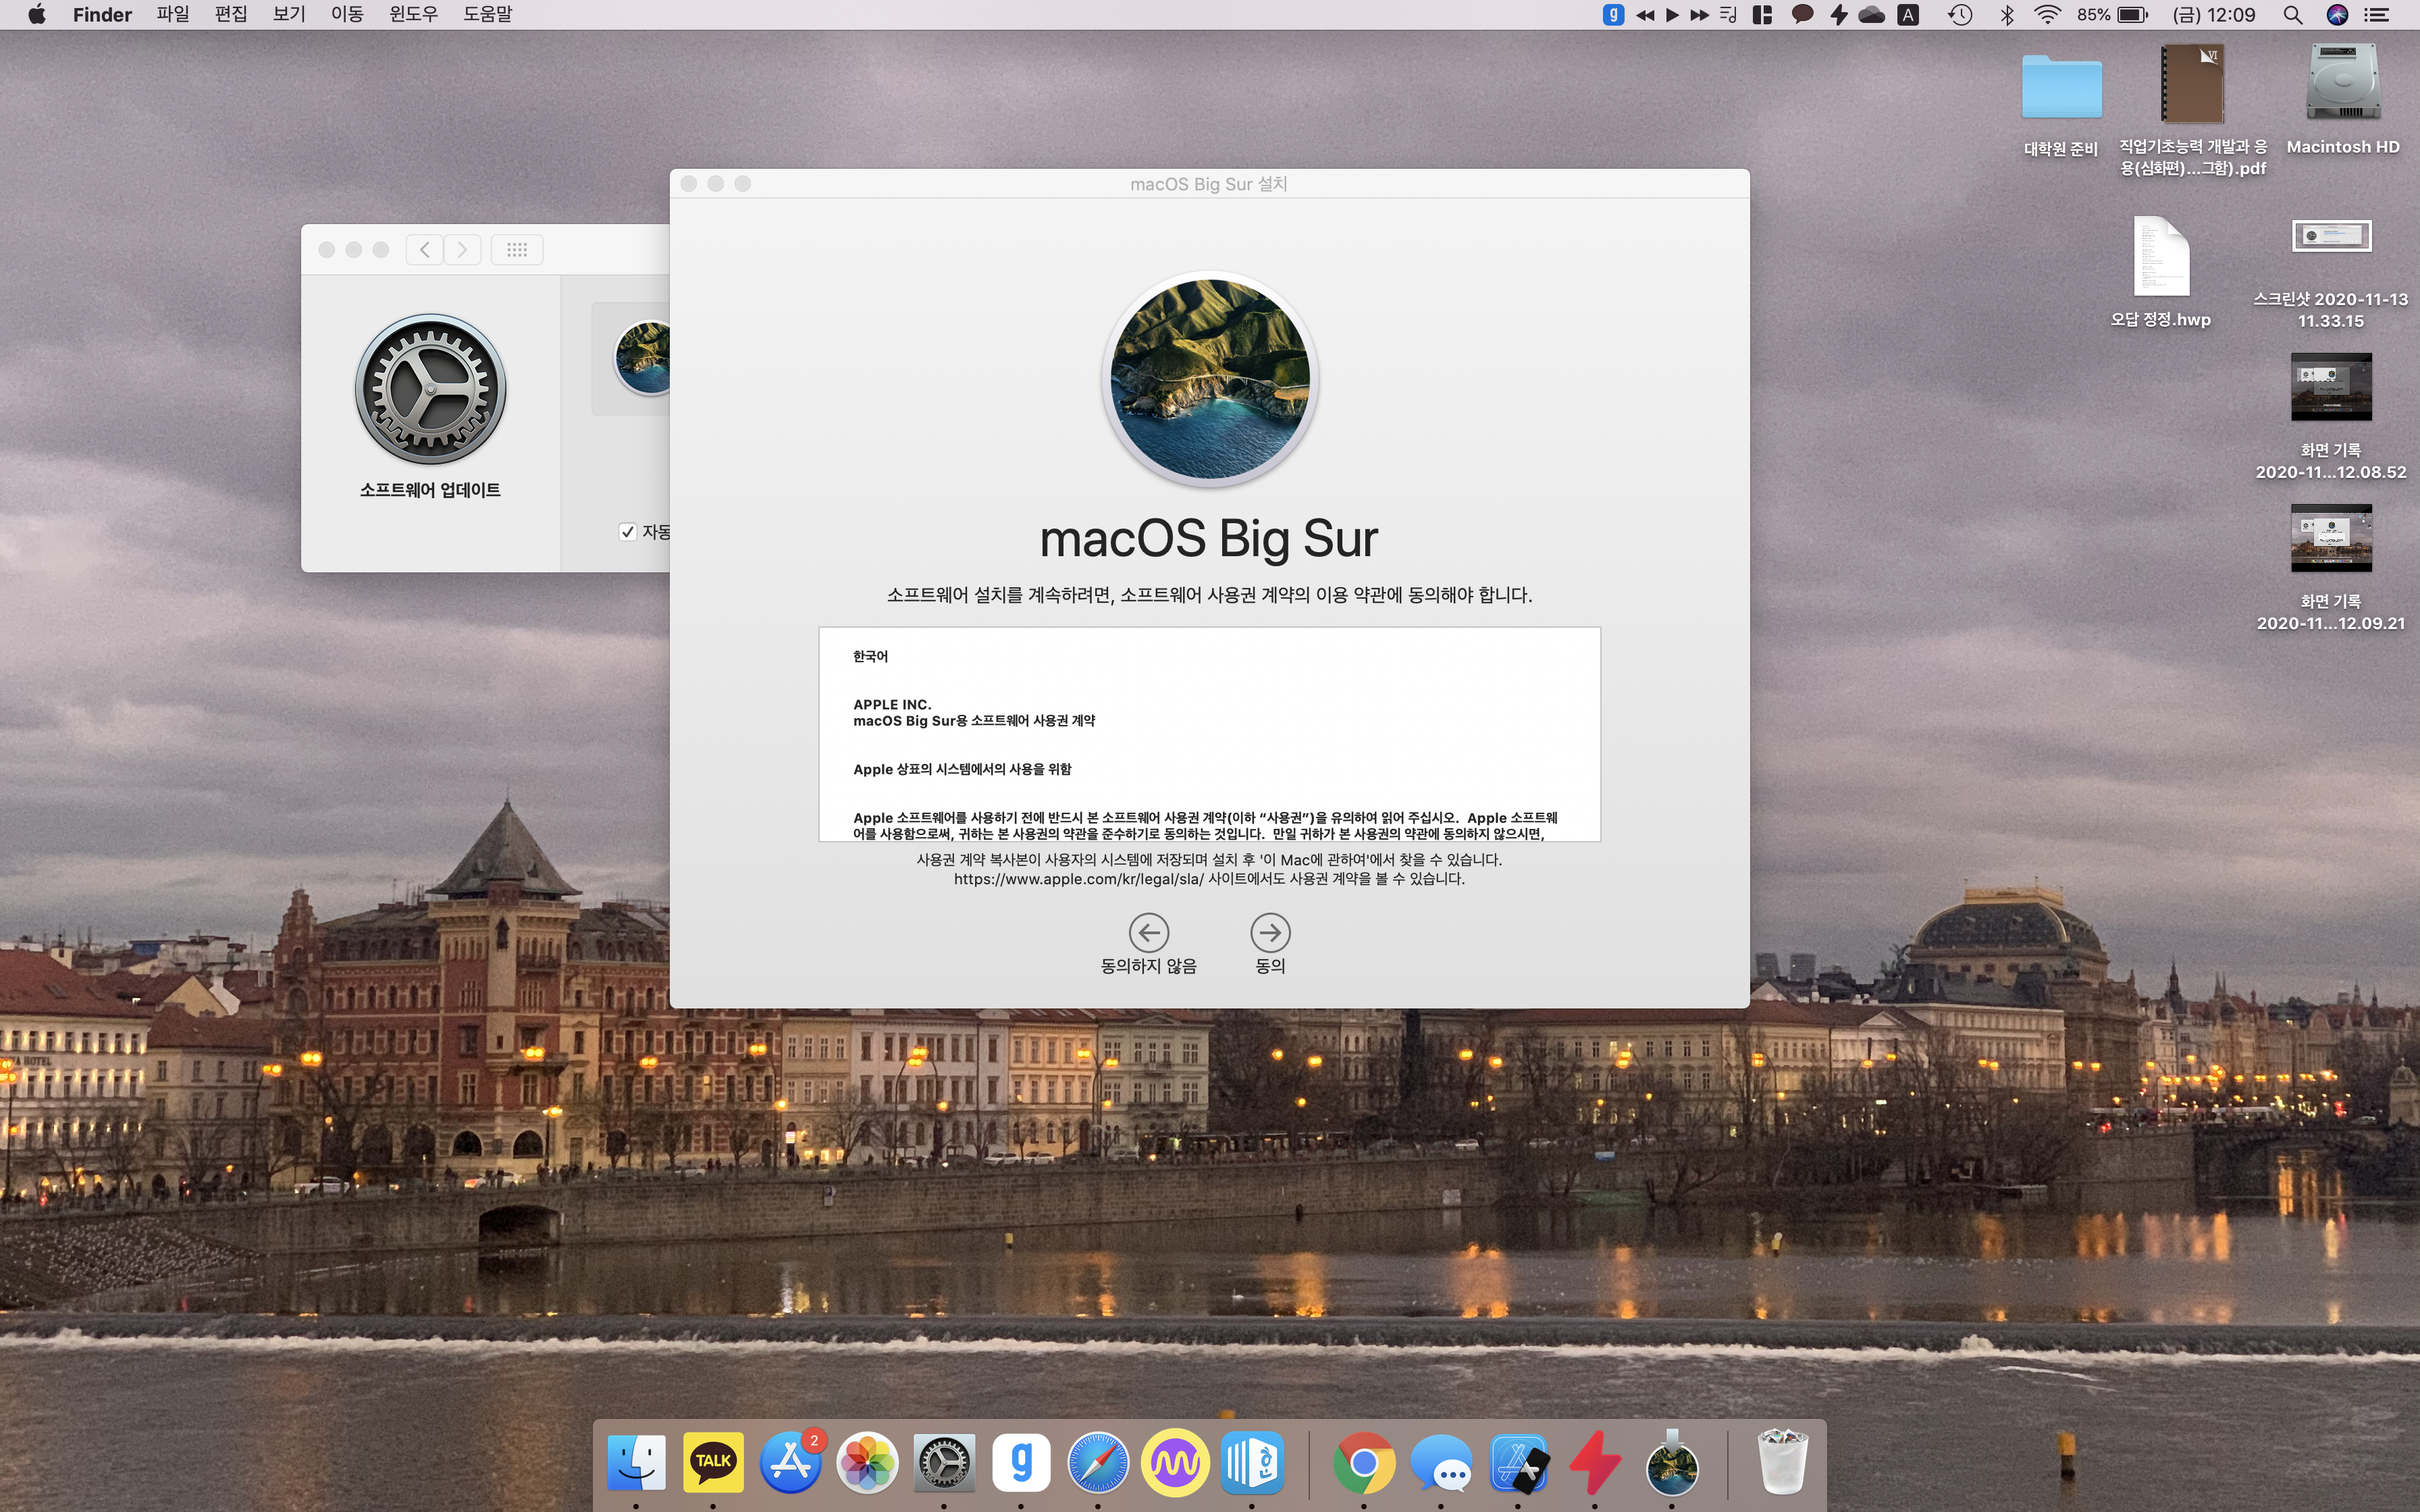This screenshot has height=1512, width=2420.
Task: Show all preferences via the grid button
Action: pos(517,249)
